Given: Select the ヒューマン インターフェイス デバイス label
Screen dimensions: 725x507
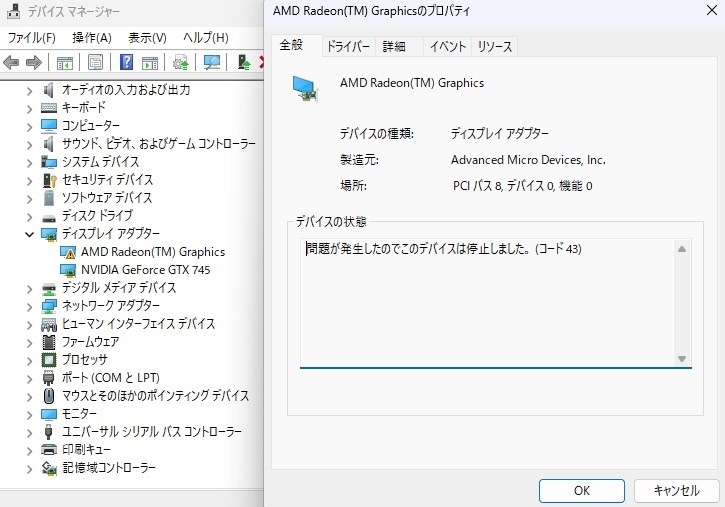Looking at the screenshot, I should [x=138, y=324].
